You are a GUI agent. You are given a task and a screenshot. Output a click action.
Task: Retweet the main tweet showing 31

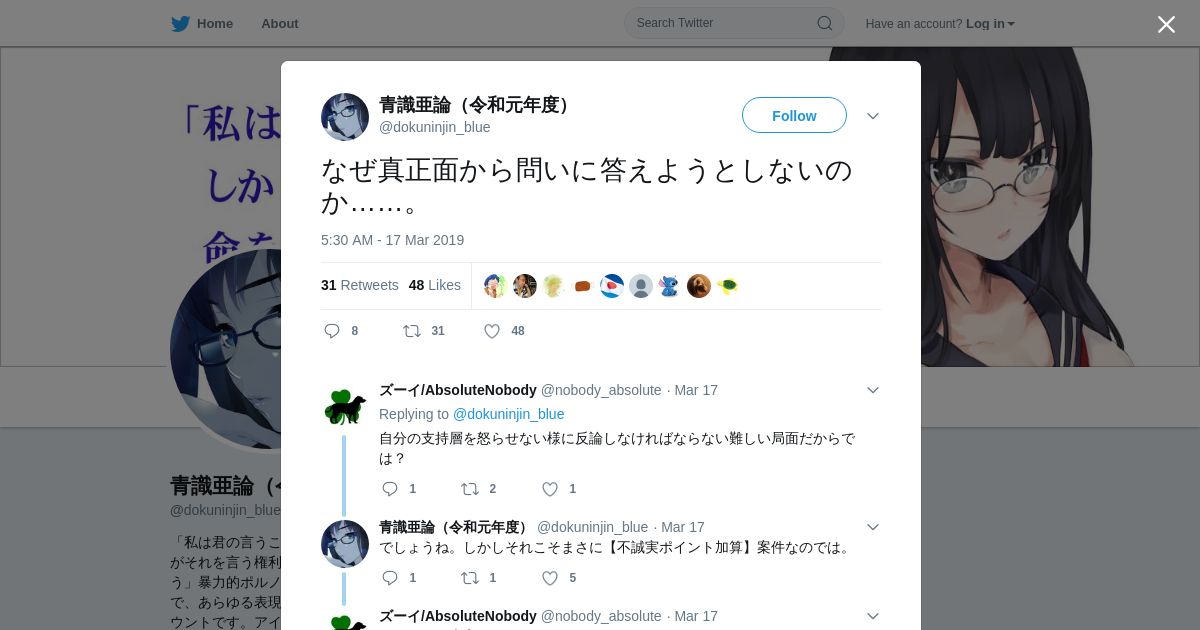point(411,331)
